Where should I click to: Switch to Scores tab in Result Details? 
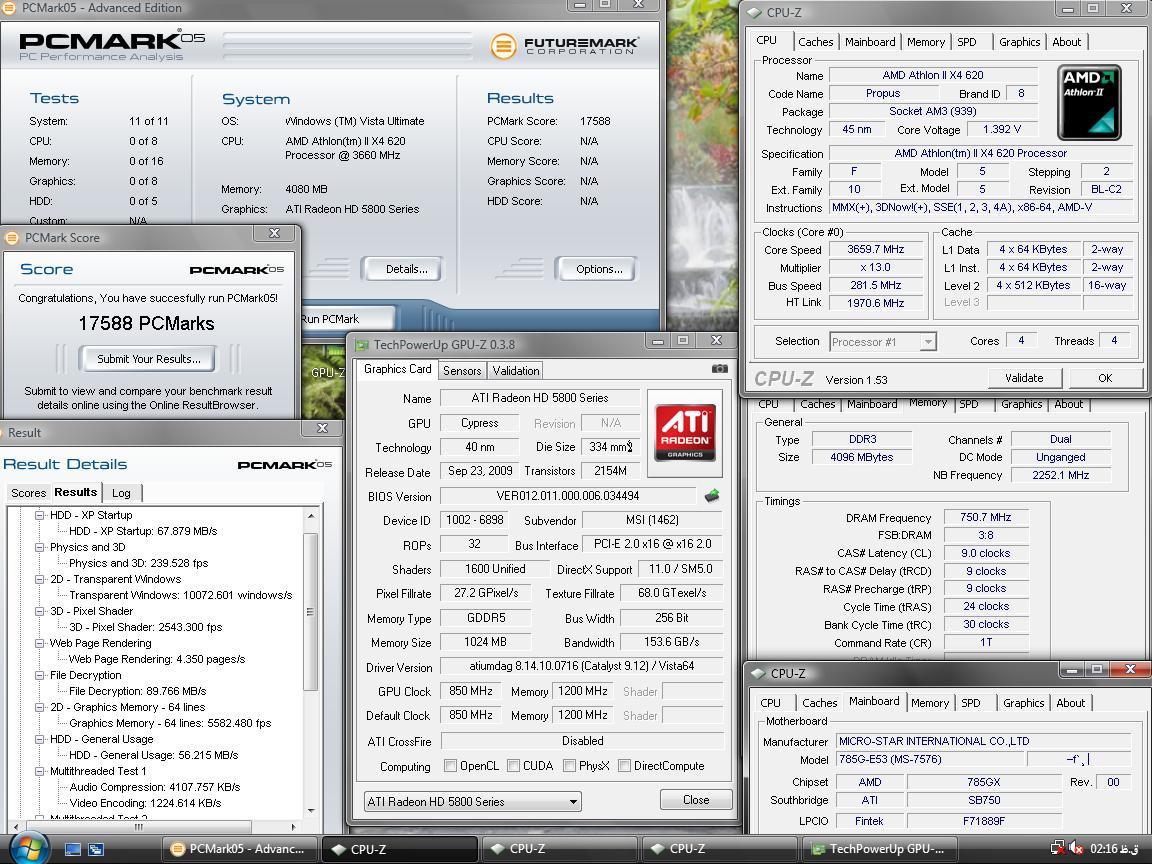click(29, 493)
